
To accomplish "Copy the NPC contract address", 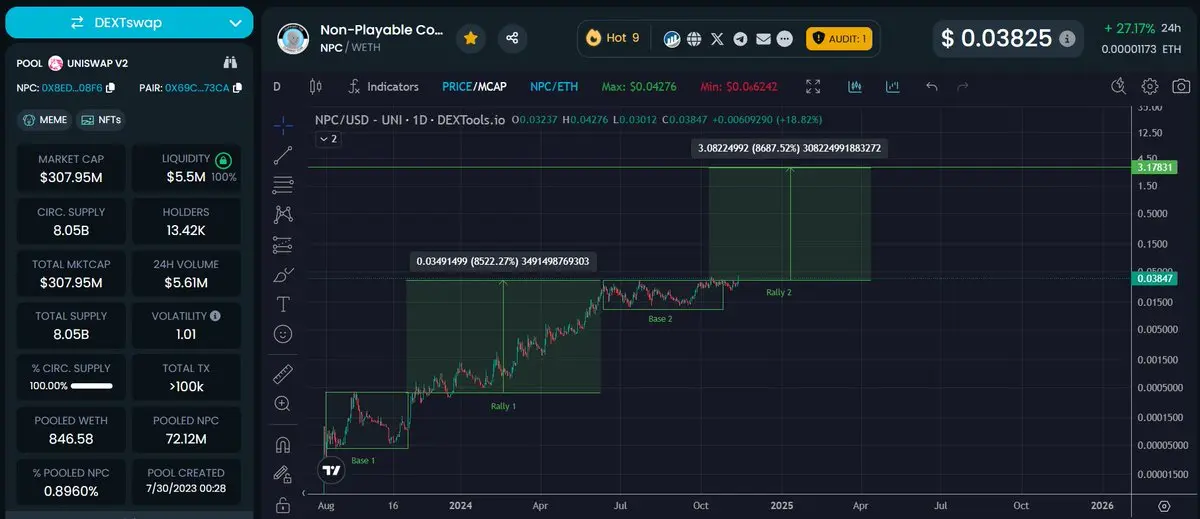I will tap(111, 88).
